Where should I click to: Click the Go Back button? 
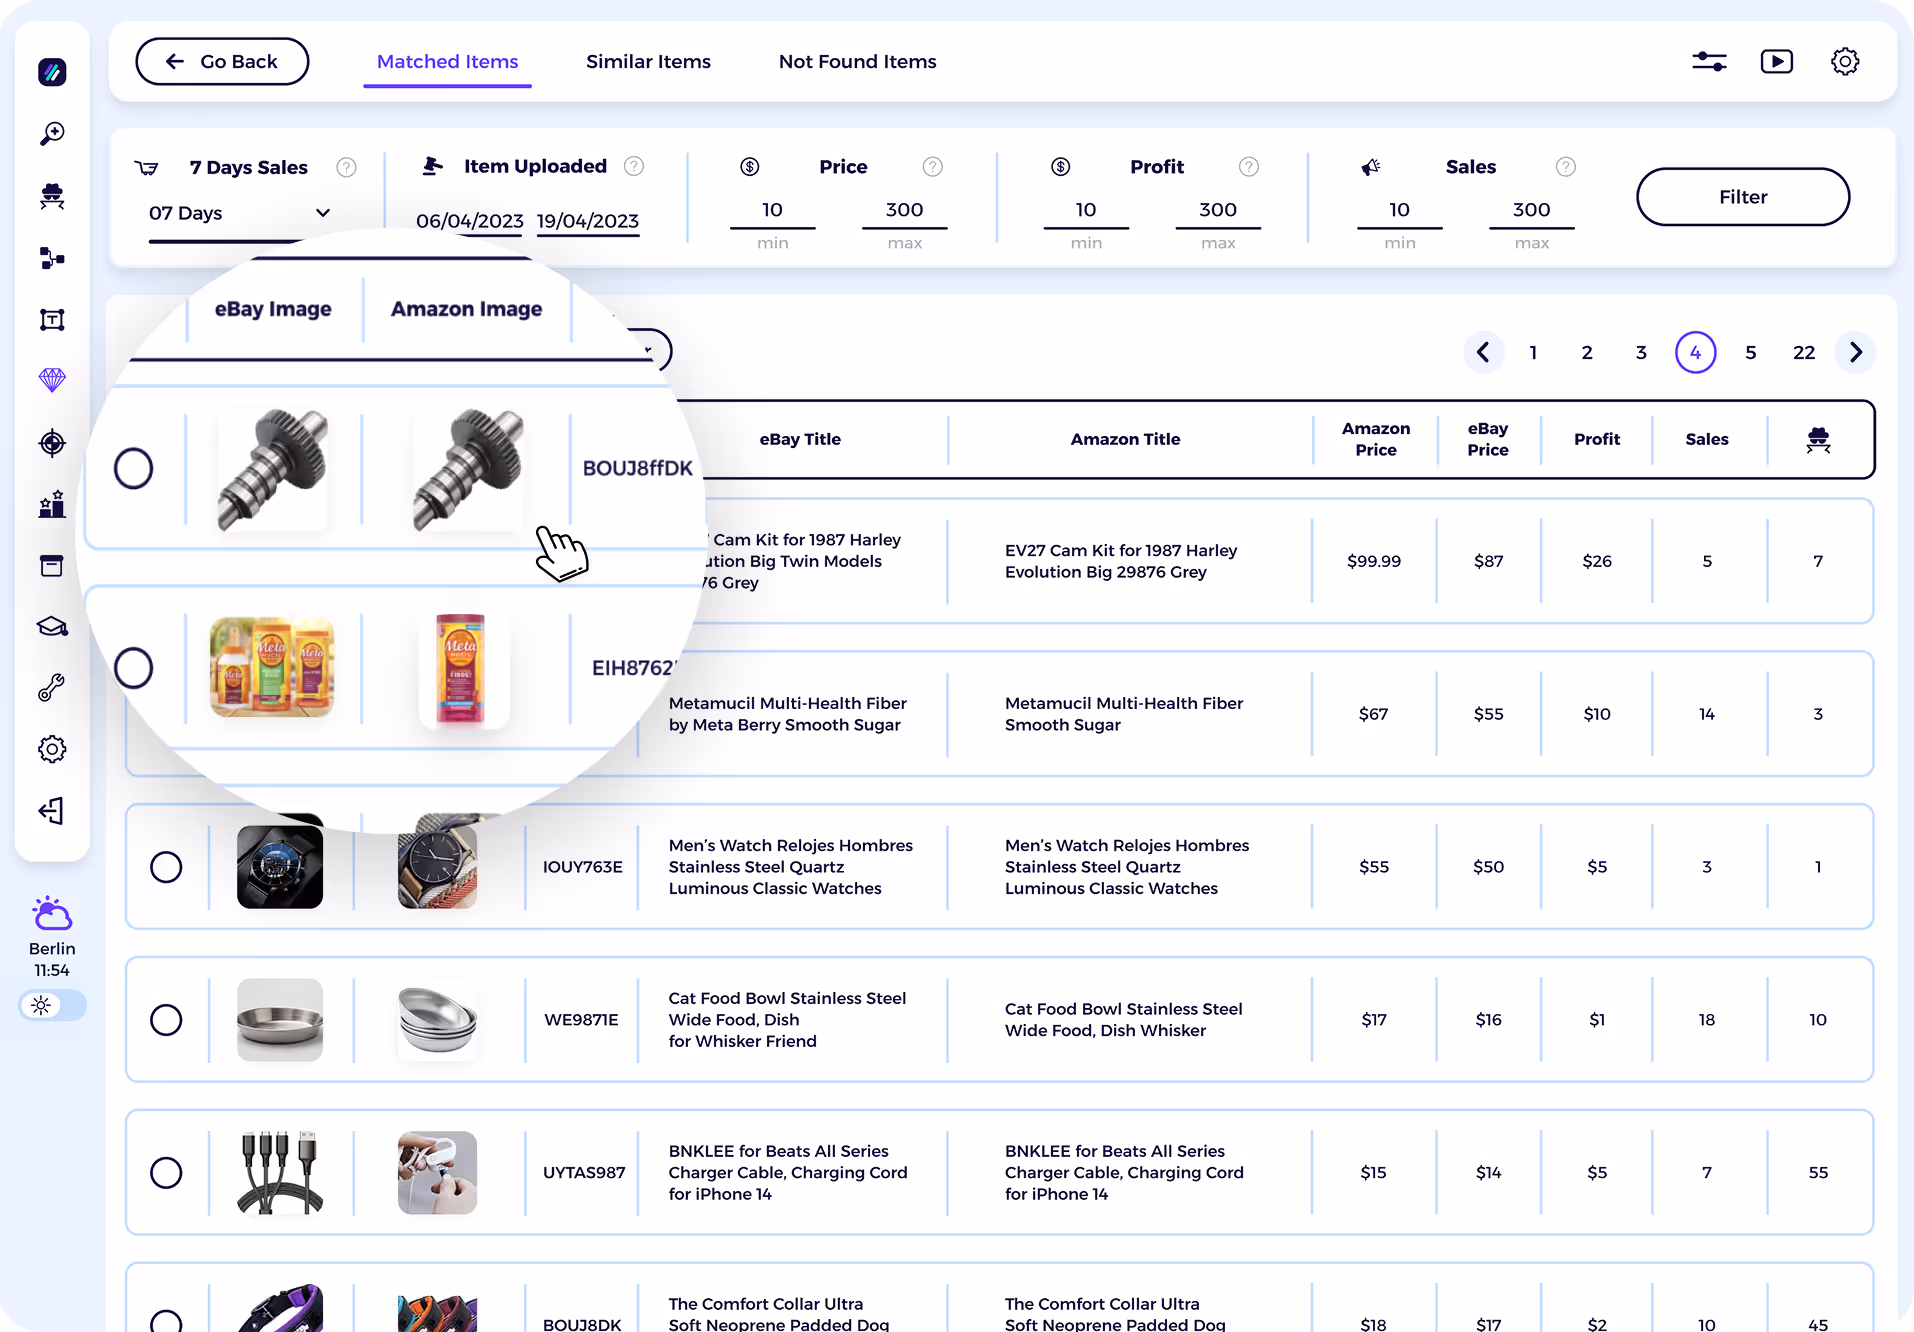[222, 61]
